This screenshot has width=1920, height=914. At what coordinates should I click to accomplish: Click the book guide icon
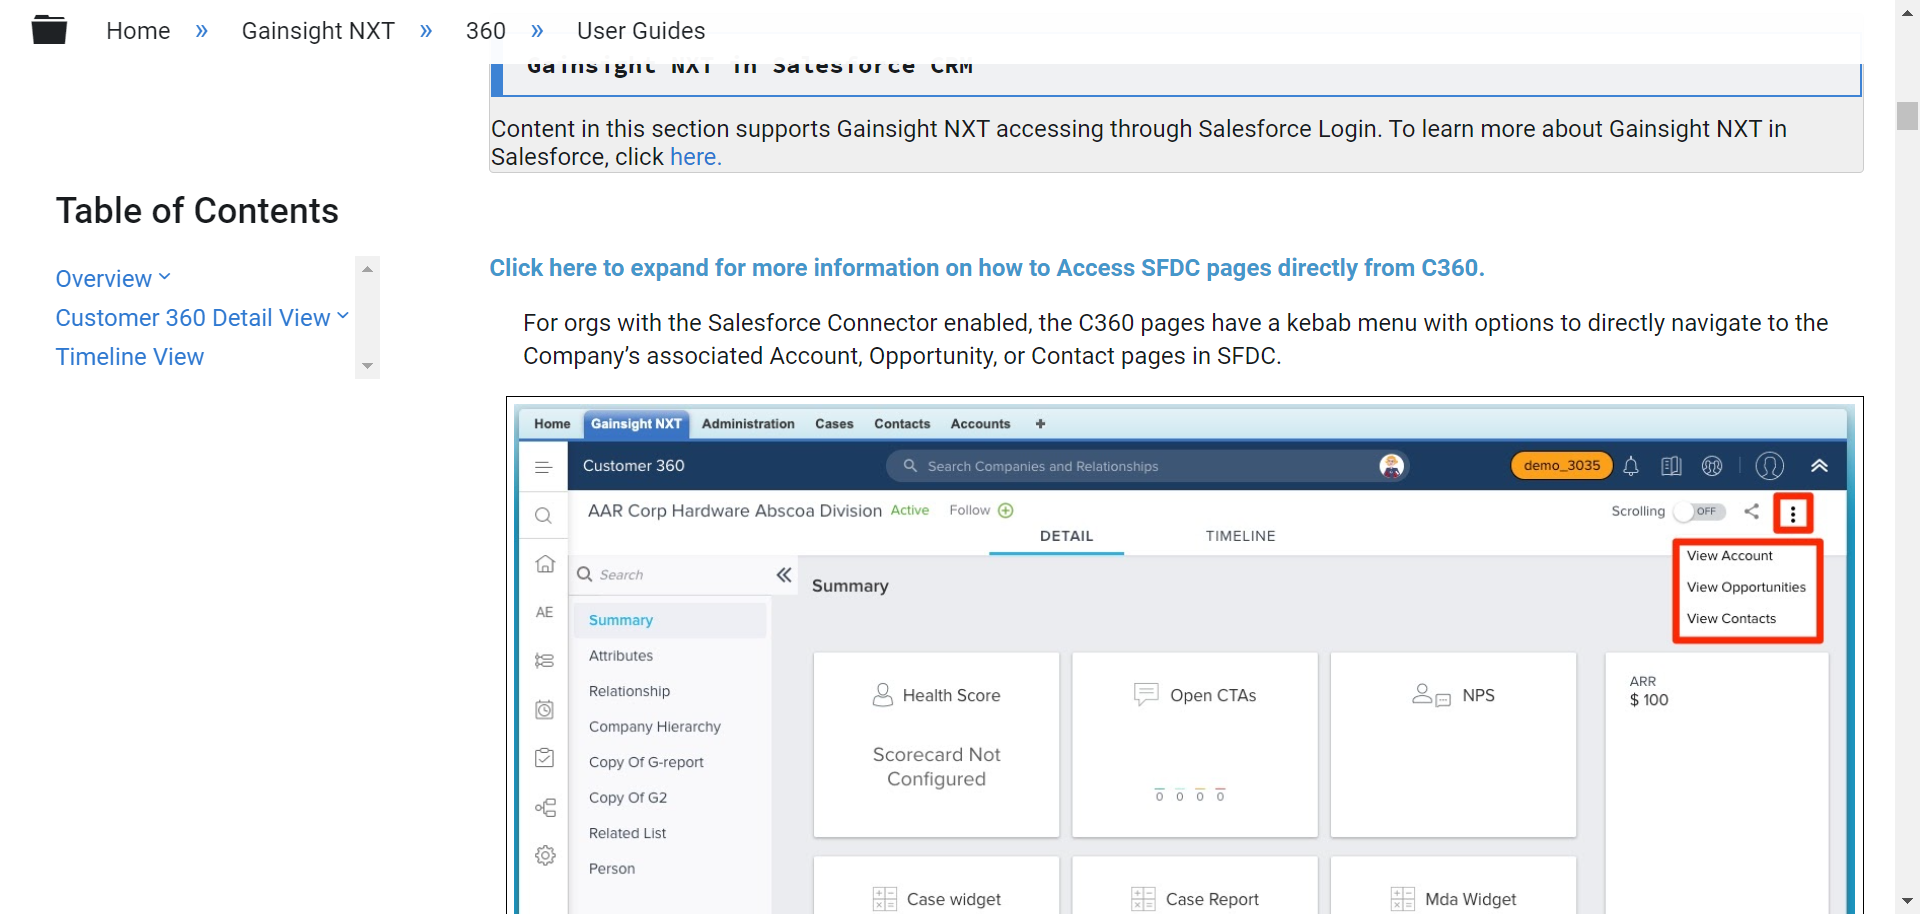tap(1671, 466)
